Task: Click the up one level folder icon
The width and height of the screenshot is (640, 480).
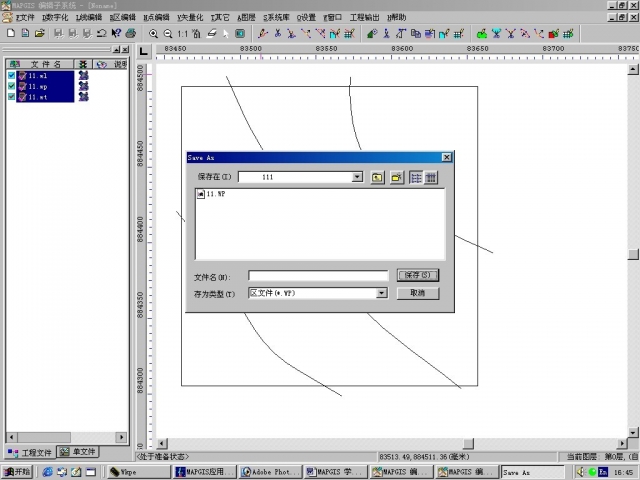Action: [378, 177]
